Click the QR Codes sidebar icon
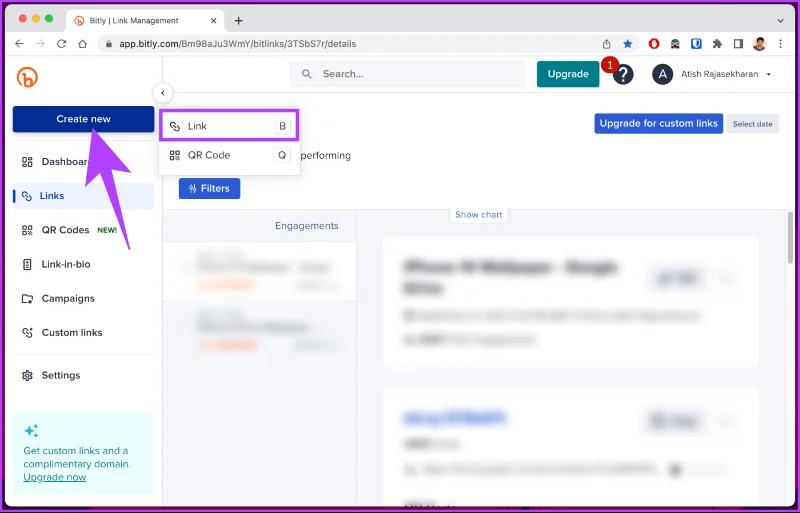 [27, 230]
